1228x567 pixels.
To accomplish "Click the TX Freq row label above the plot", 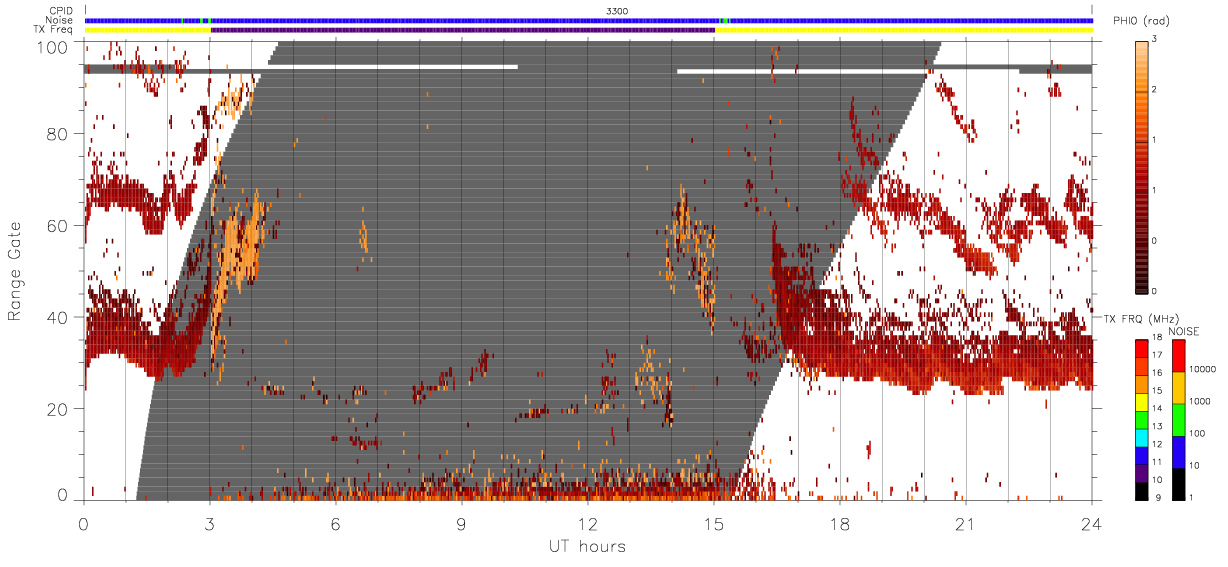I will (x=54, y=30).
